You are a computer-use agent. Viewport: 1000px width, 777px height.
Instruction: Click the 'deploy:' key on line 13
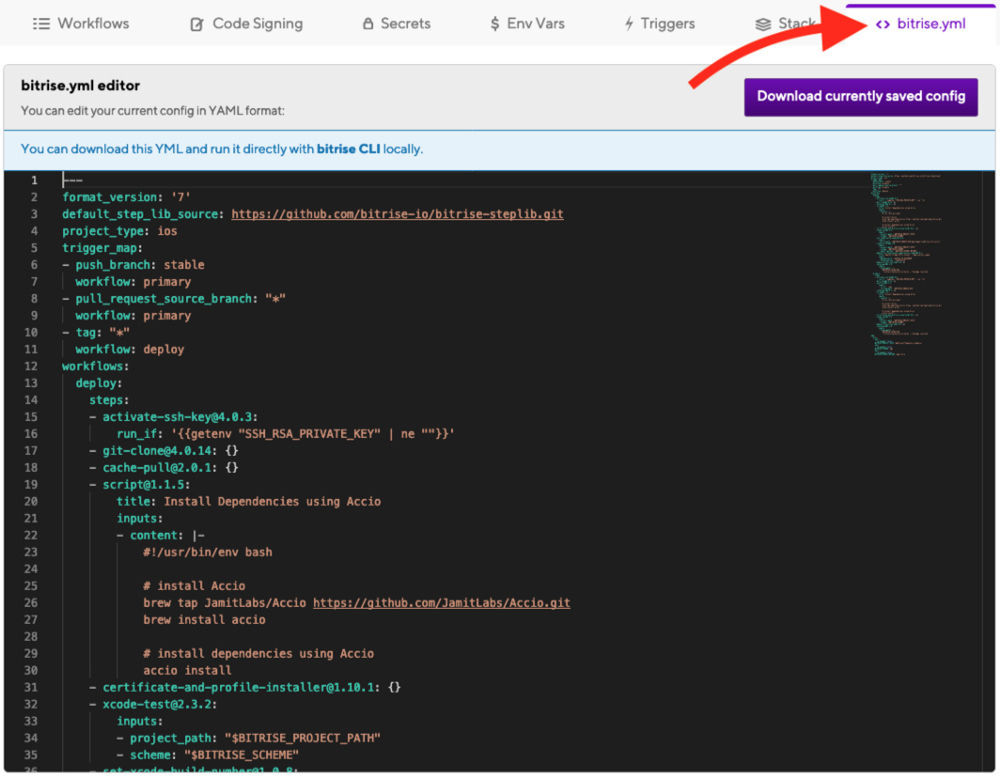[98, 383]
